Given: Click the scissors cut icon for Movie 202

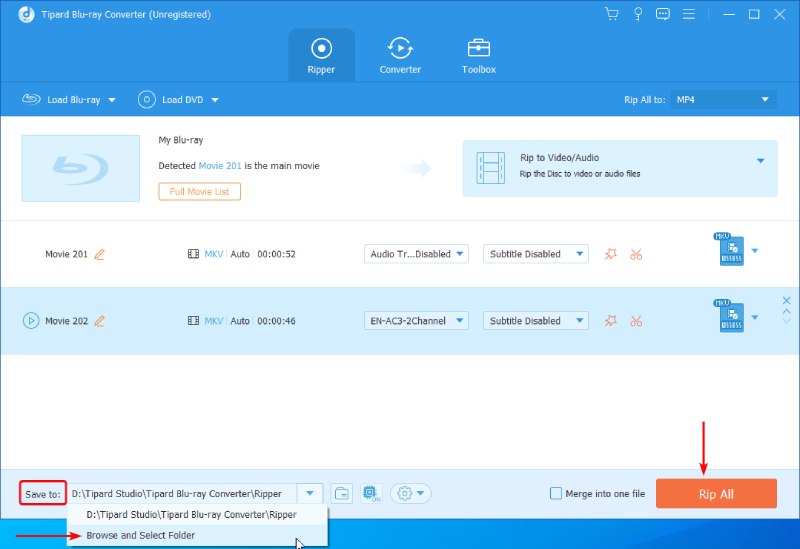Looking at the screenshot, I should (636, 321).
